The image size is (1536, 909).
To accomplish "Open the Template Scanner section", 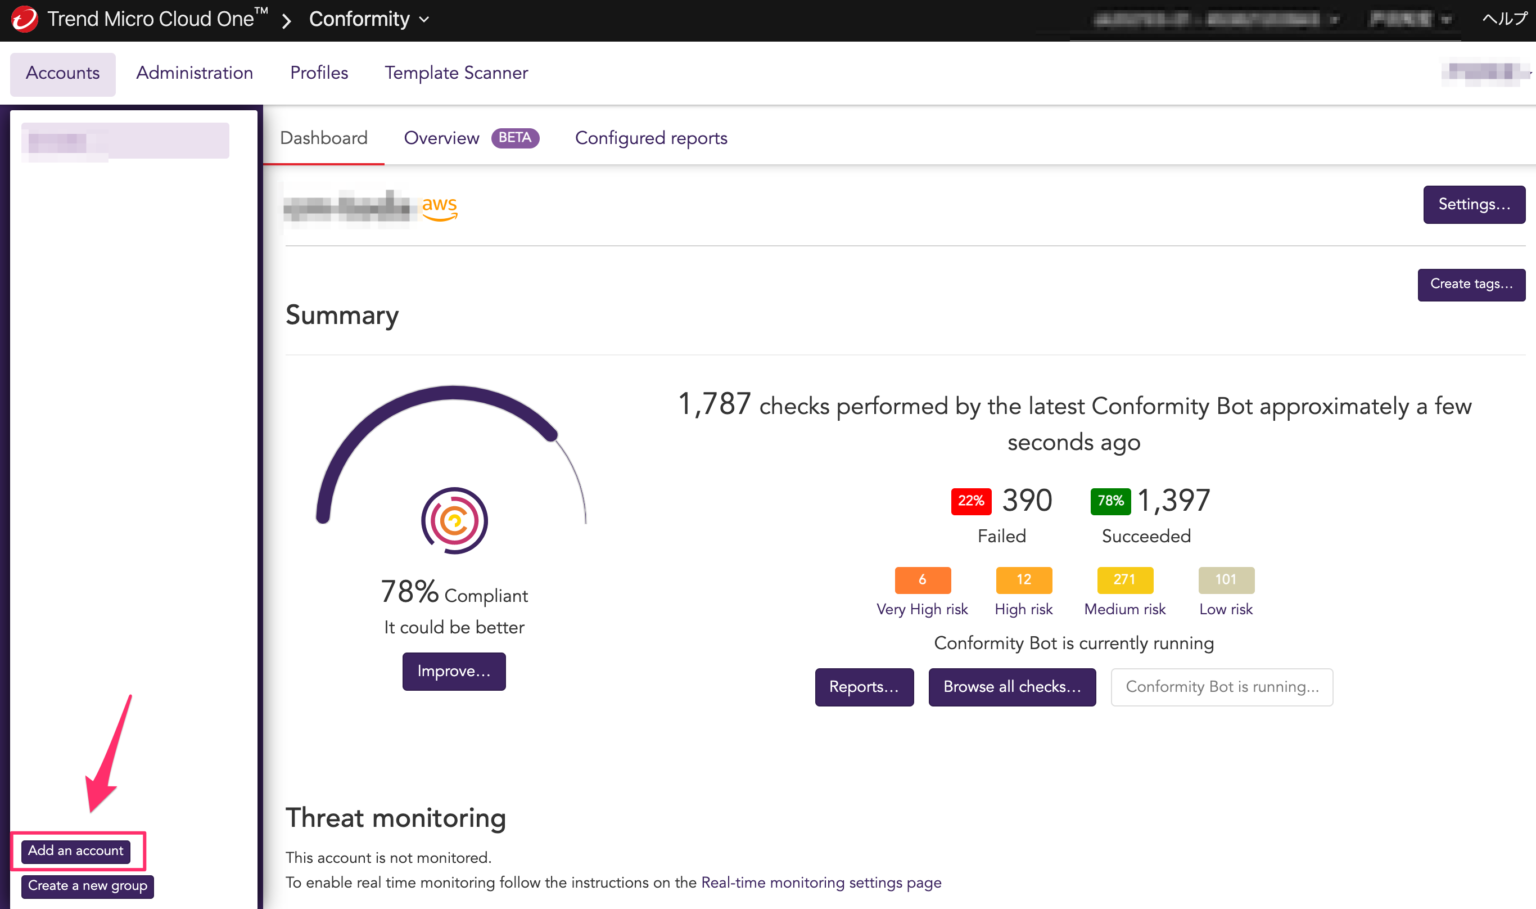I will coord(456,73).
